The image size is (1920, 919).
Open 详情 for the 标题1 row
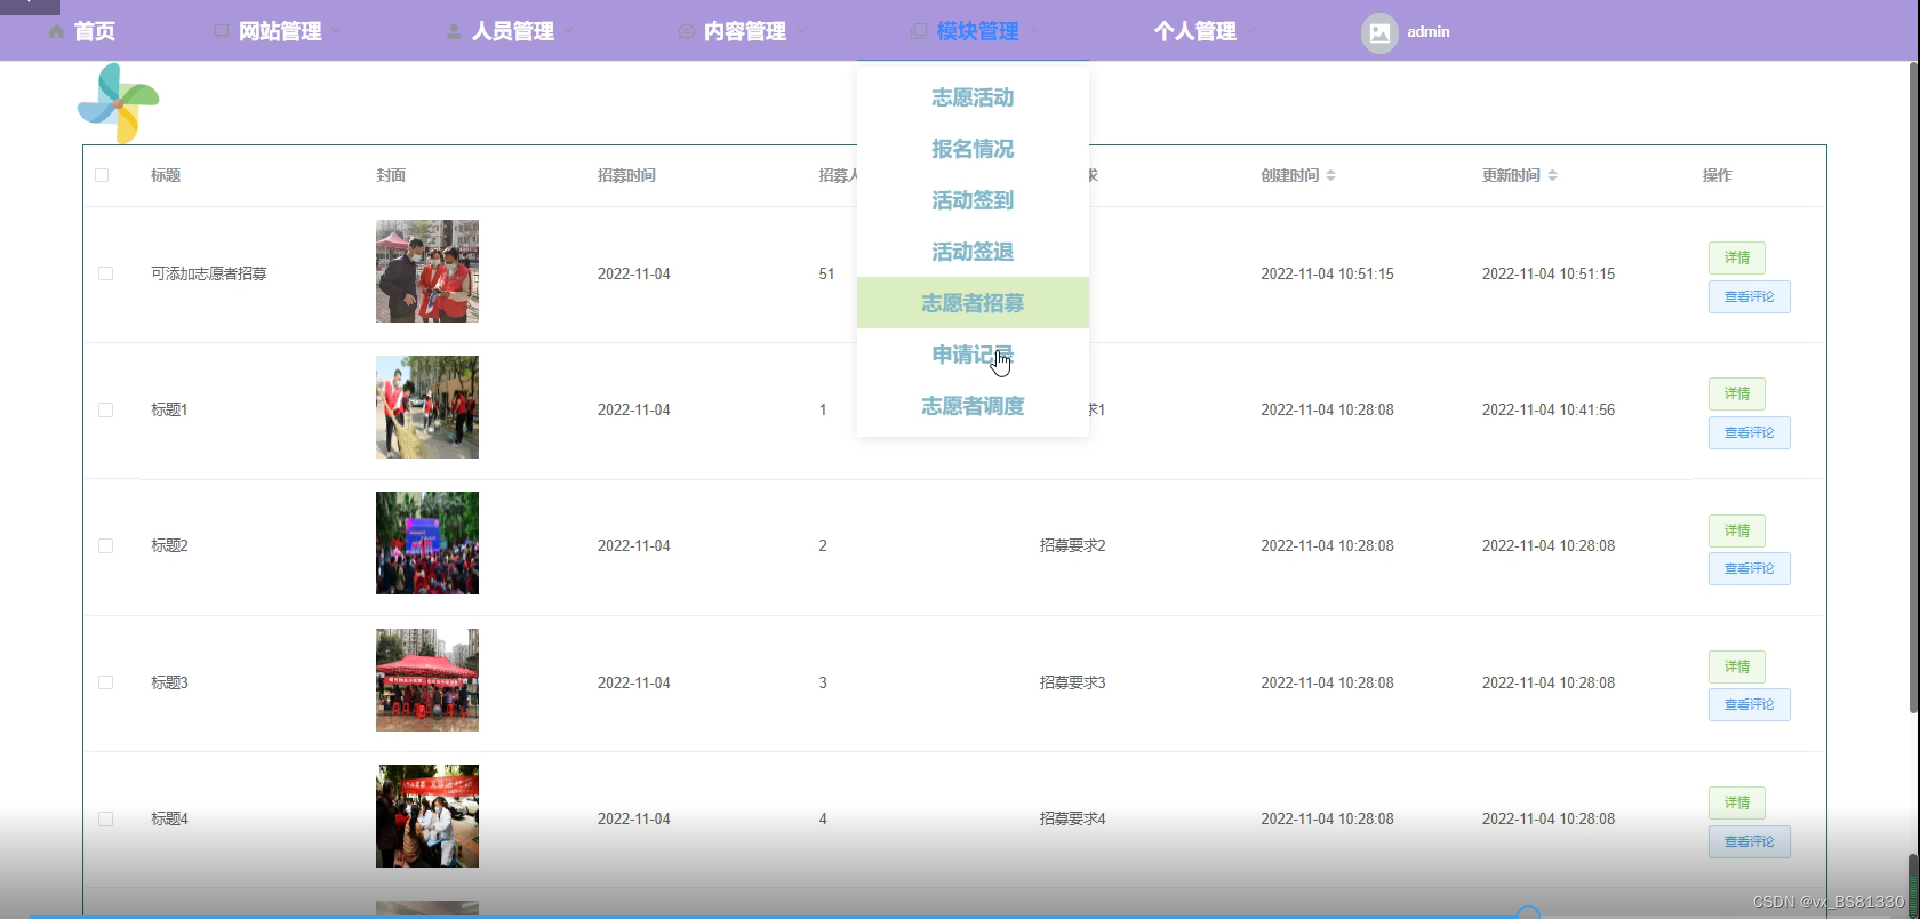[1737, 394]
